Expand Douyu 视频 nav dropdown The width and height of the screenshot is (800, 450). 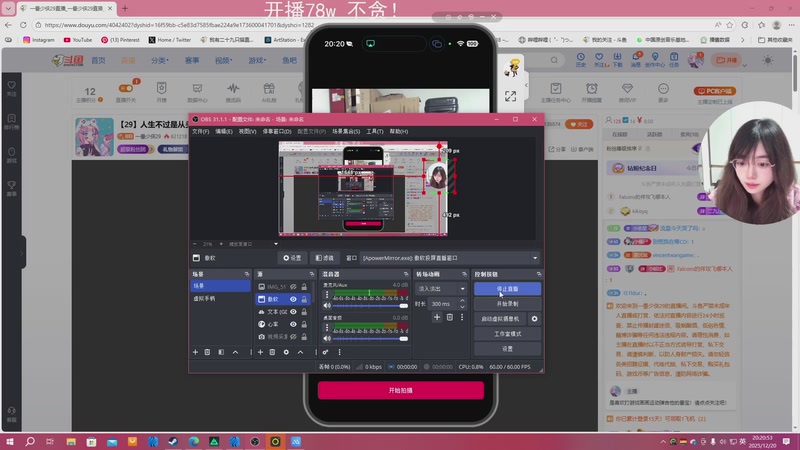[x=223, y=60]
